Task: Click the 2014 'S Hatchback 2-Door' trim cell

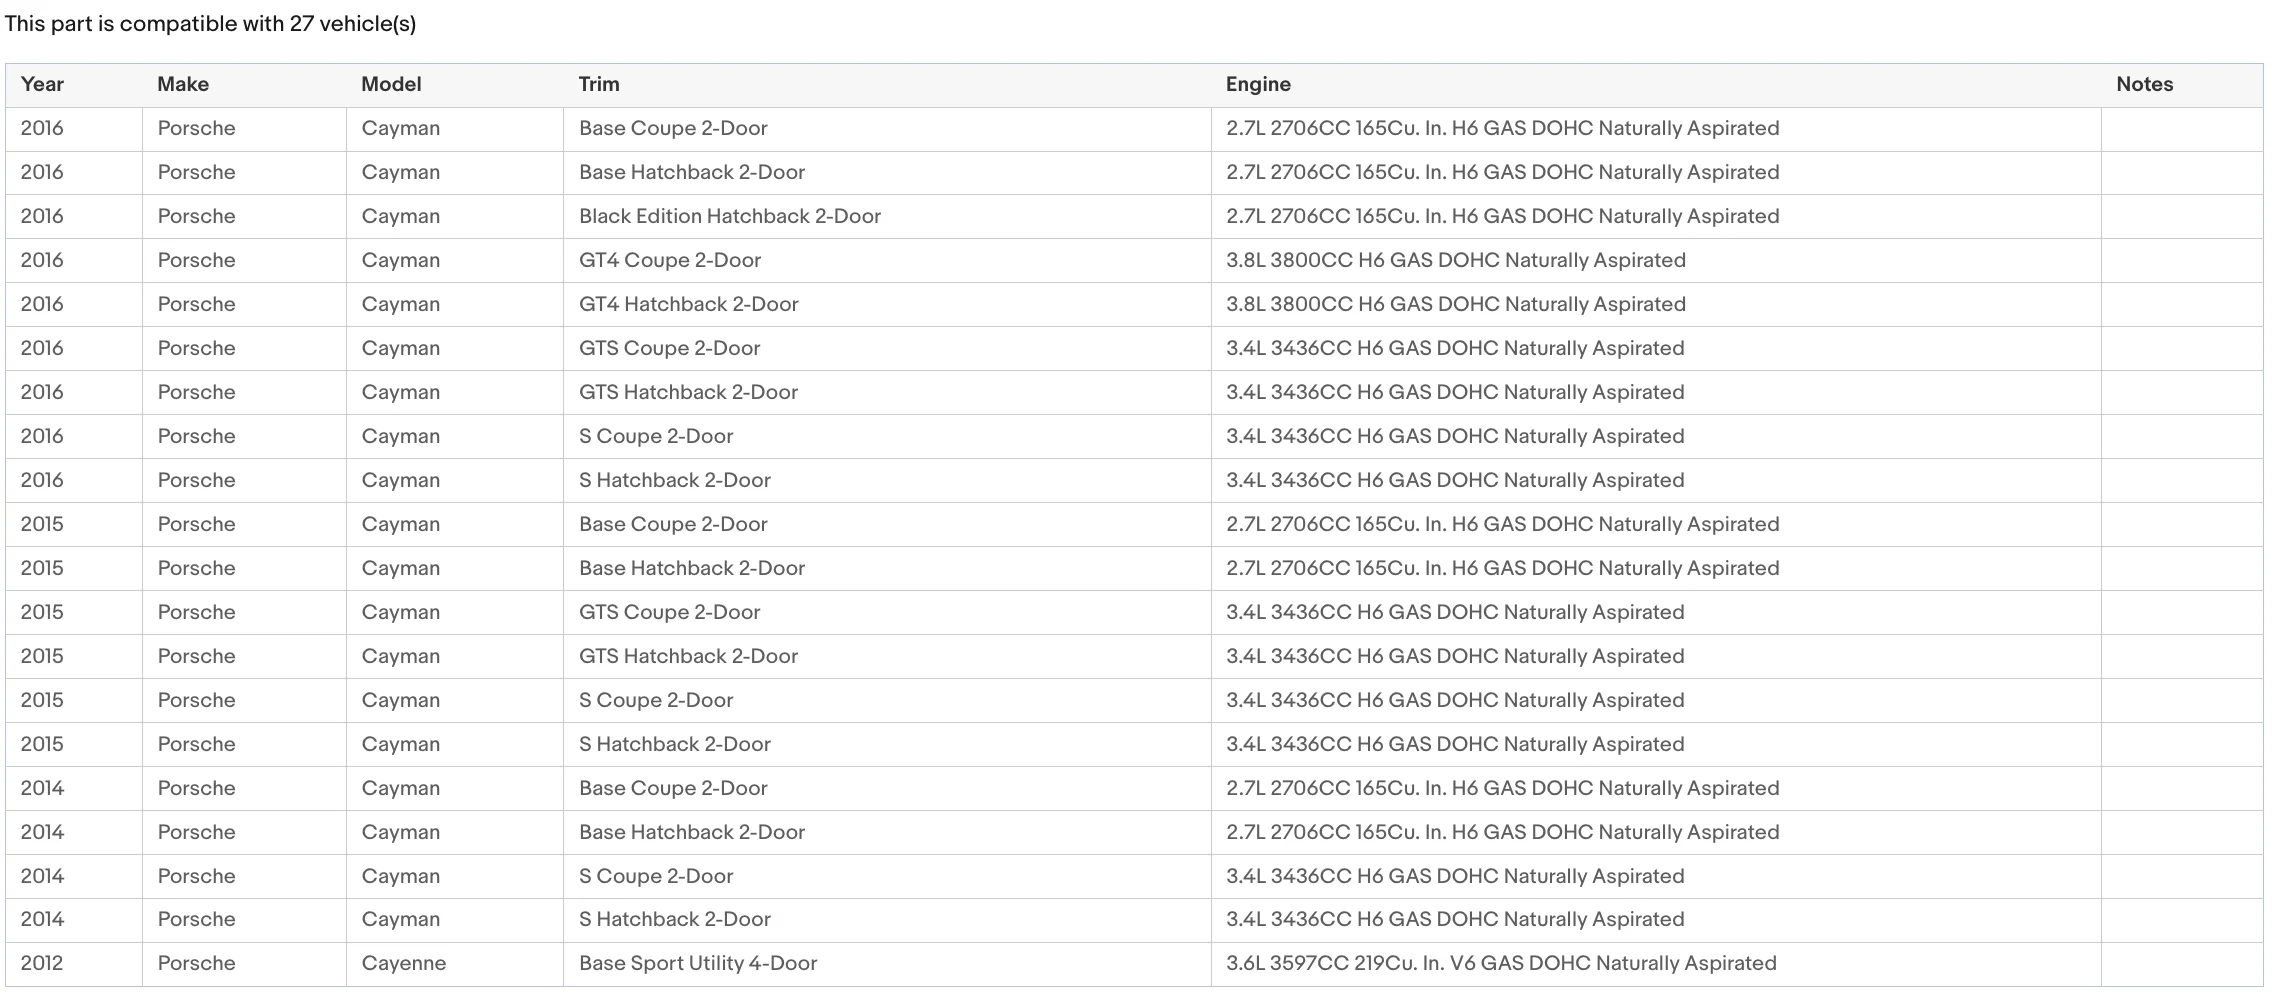Action: tap(887, 920)
